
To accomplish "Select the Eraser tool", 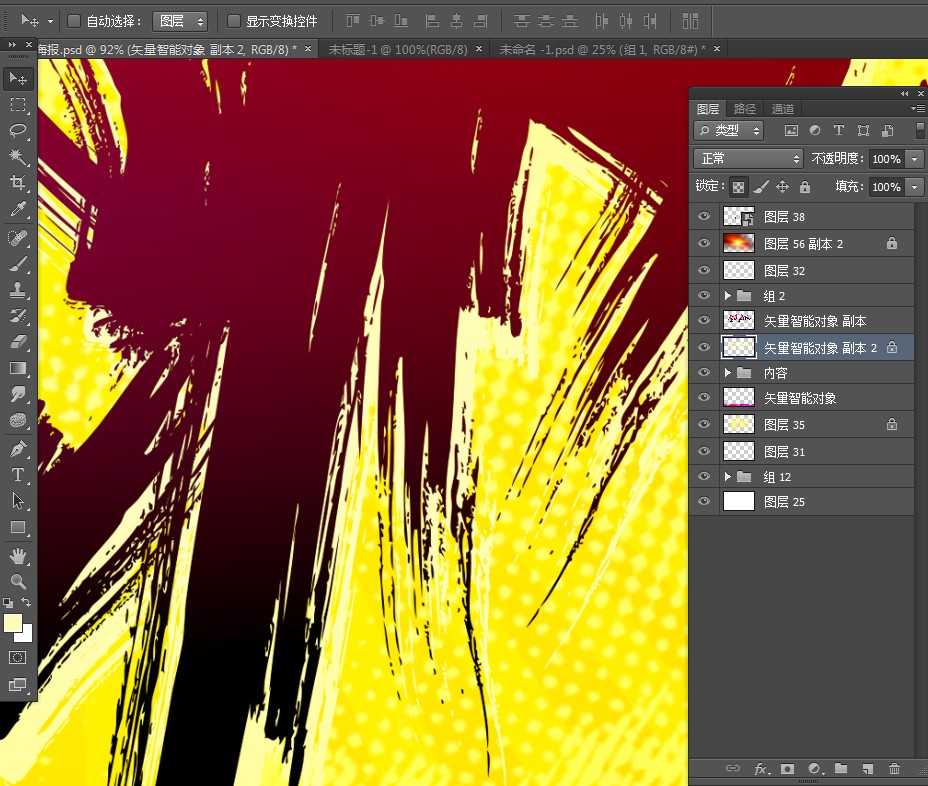I will [x=18, y=342].
